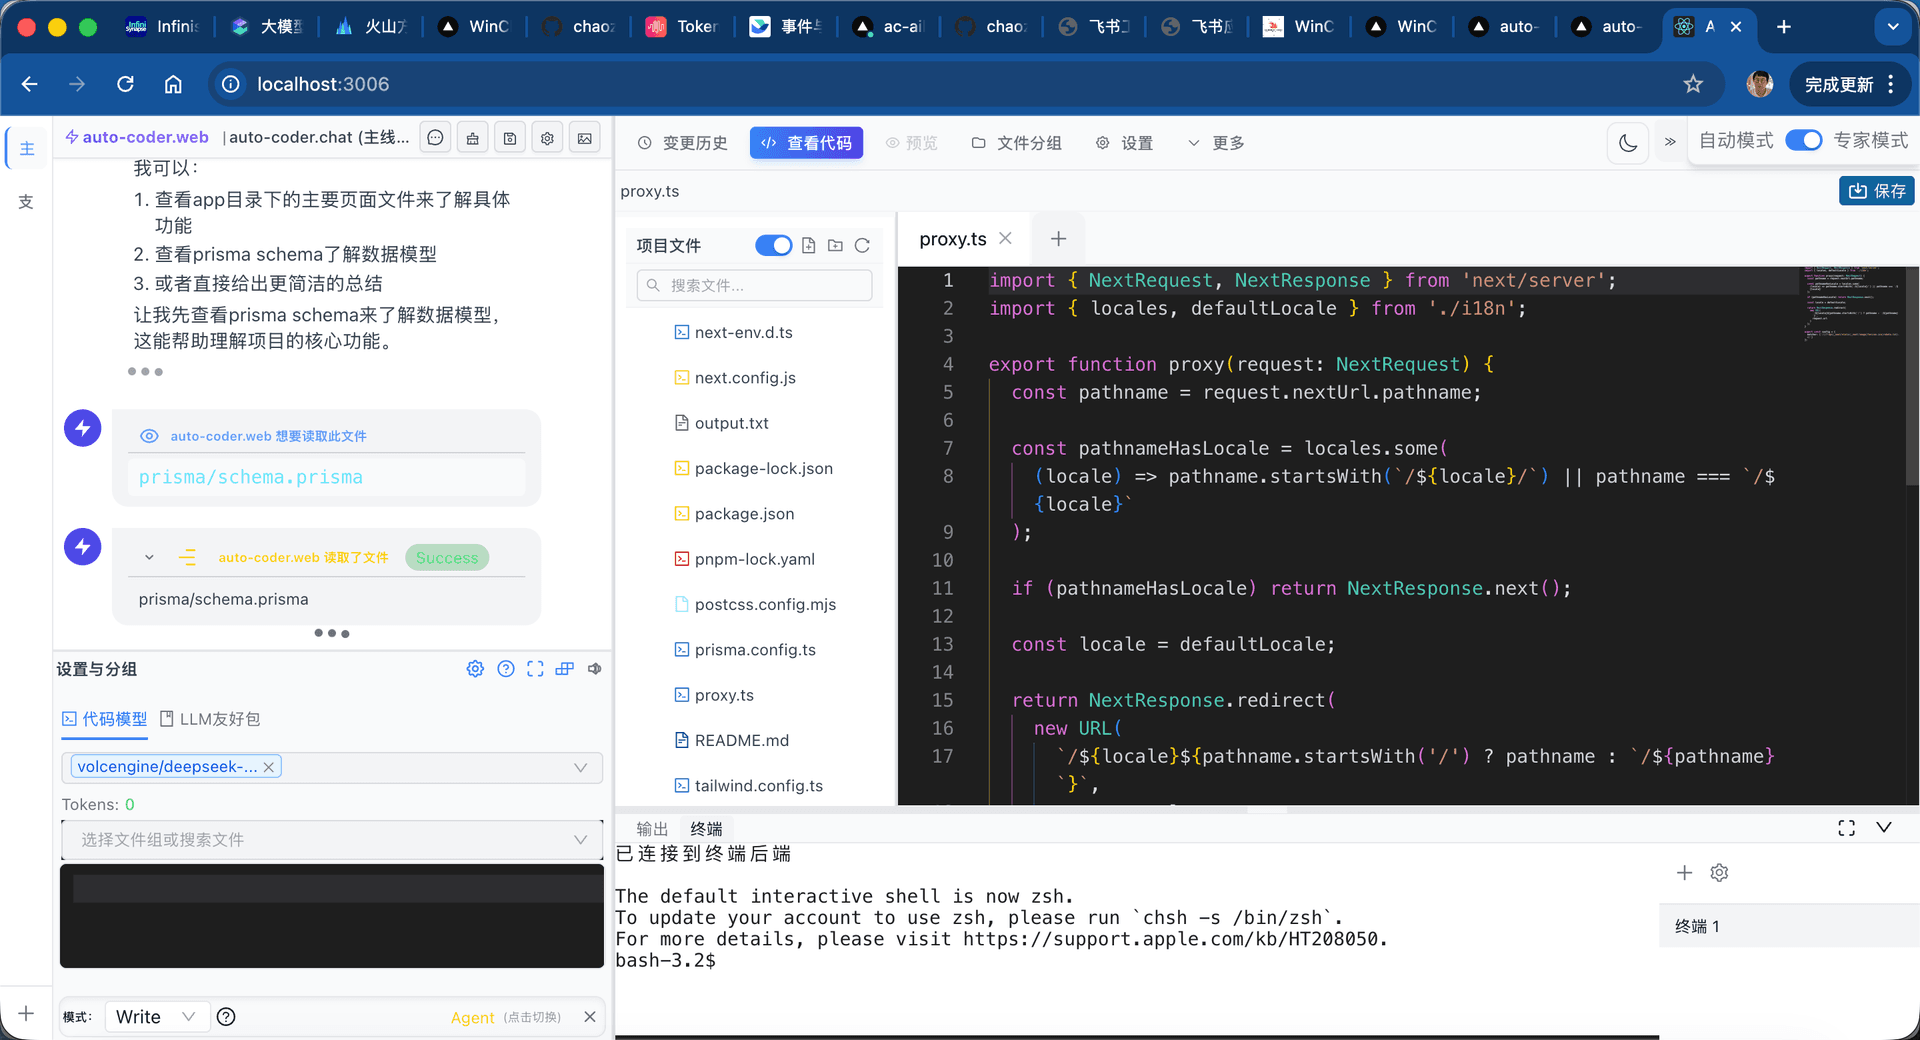
Task: Open the volcengine/deepseek model dropdown
Action: click(580, 767)
